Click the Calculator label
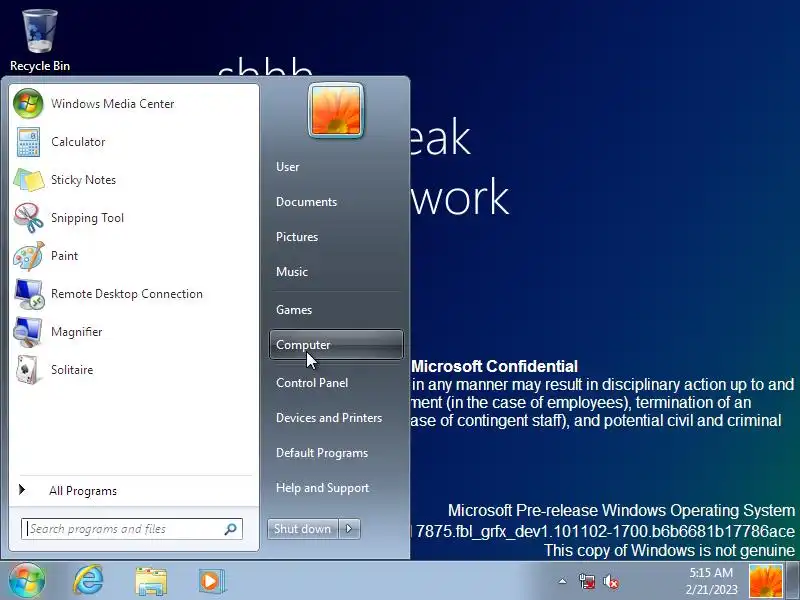 pyautogui.click(x=78, y=142)
